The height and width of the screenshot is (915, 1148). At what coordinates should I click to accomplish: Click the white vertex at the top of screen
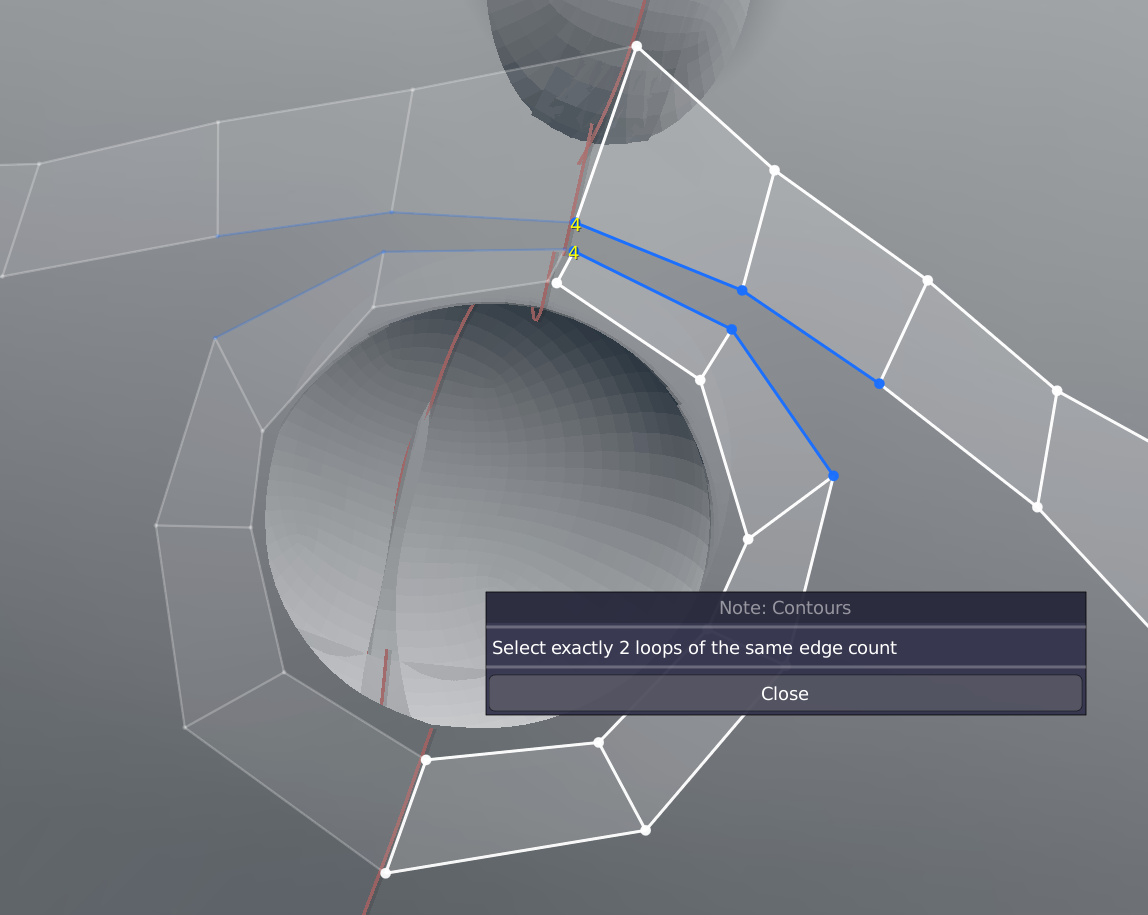[637, 46]
